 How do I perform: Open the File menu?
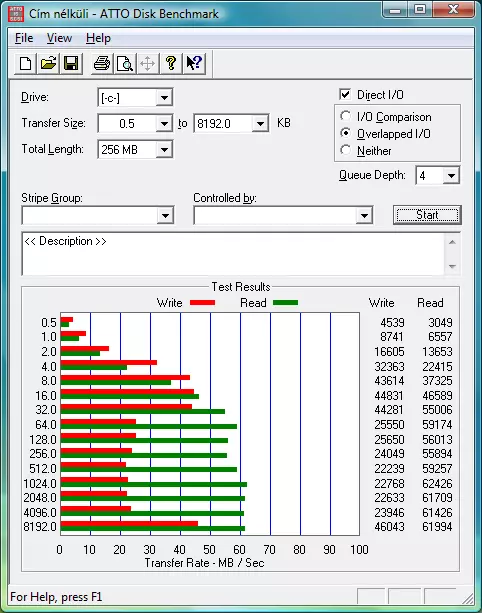tap(24, 38)
